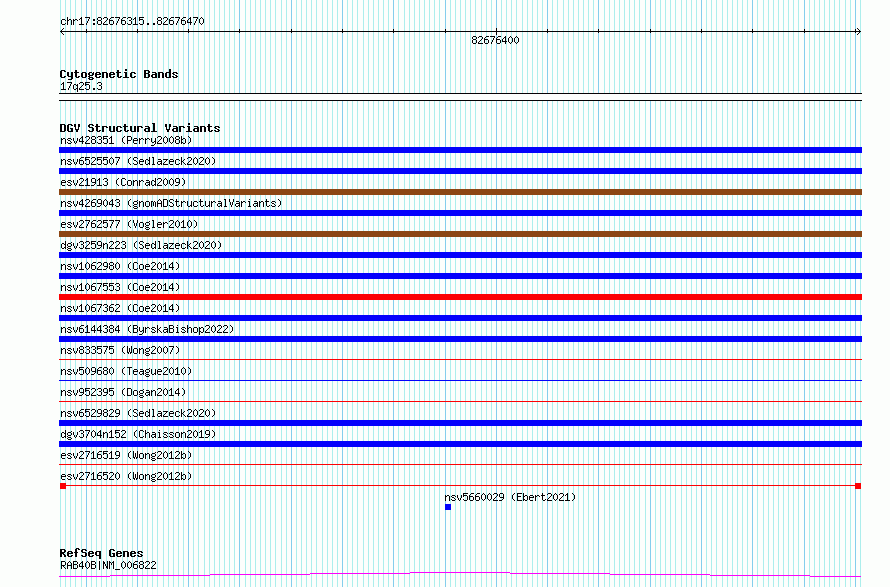Open the esv21913 (Conrad2009) variant label

coord(123,182)
